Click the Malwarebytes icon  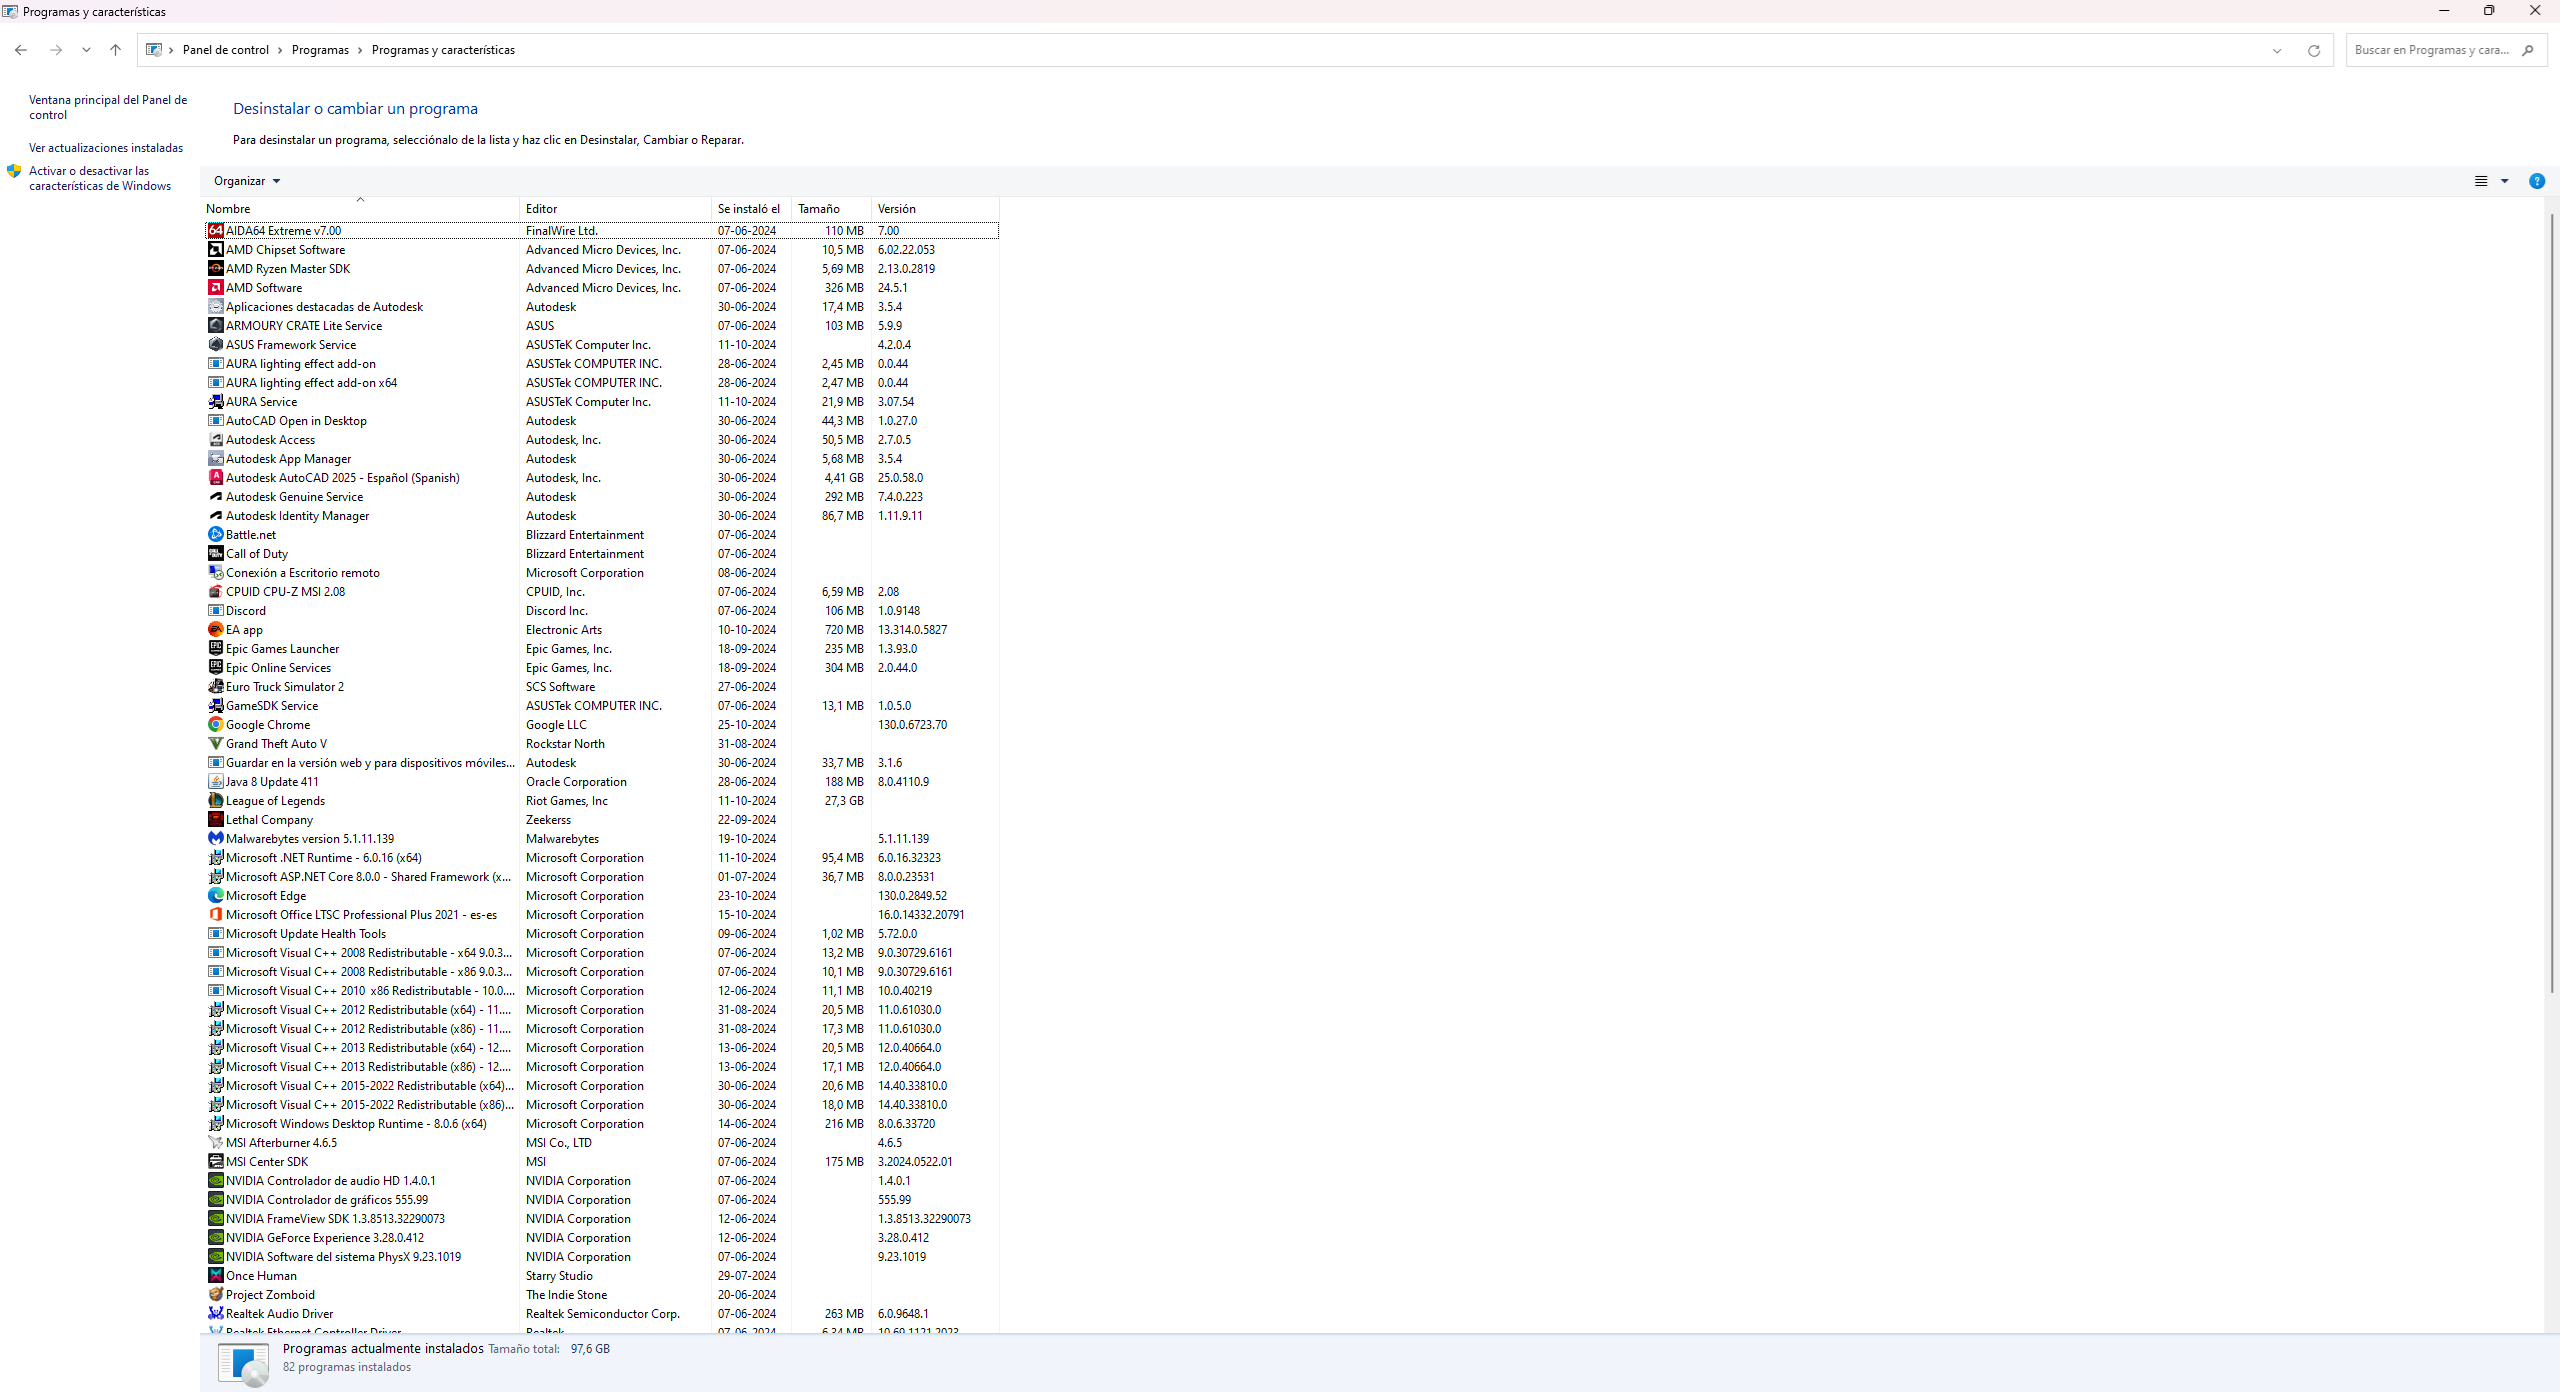pos(215,839)
